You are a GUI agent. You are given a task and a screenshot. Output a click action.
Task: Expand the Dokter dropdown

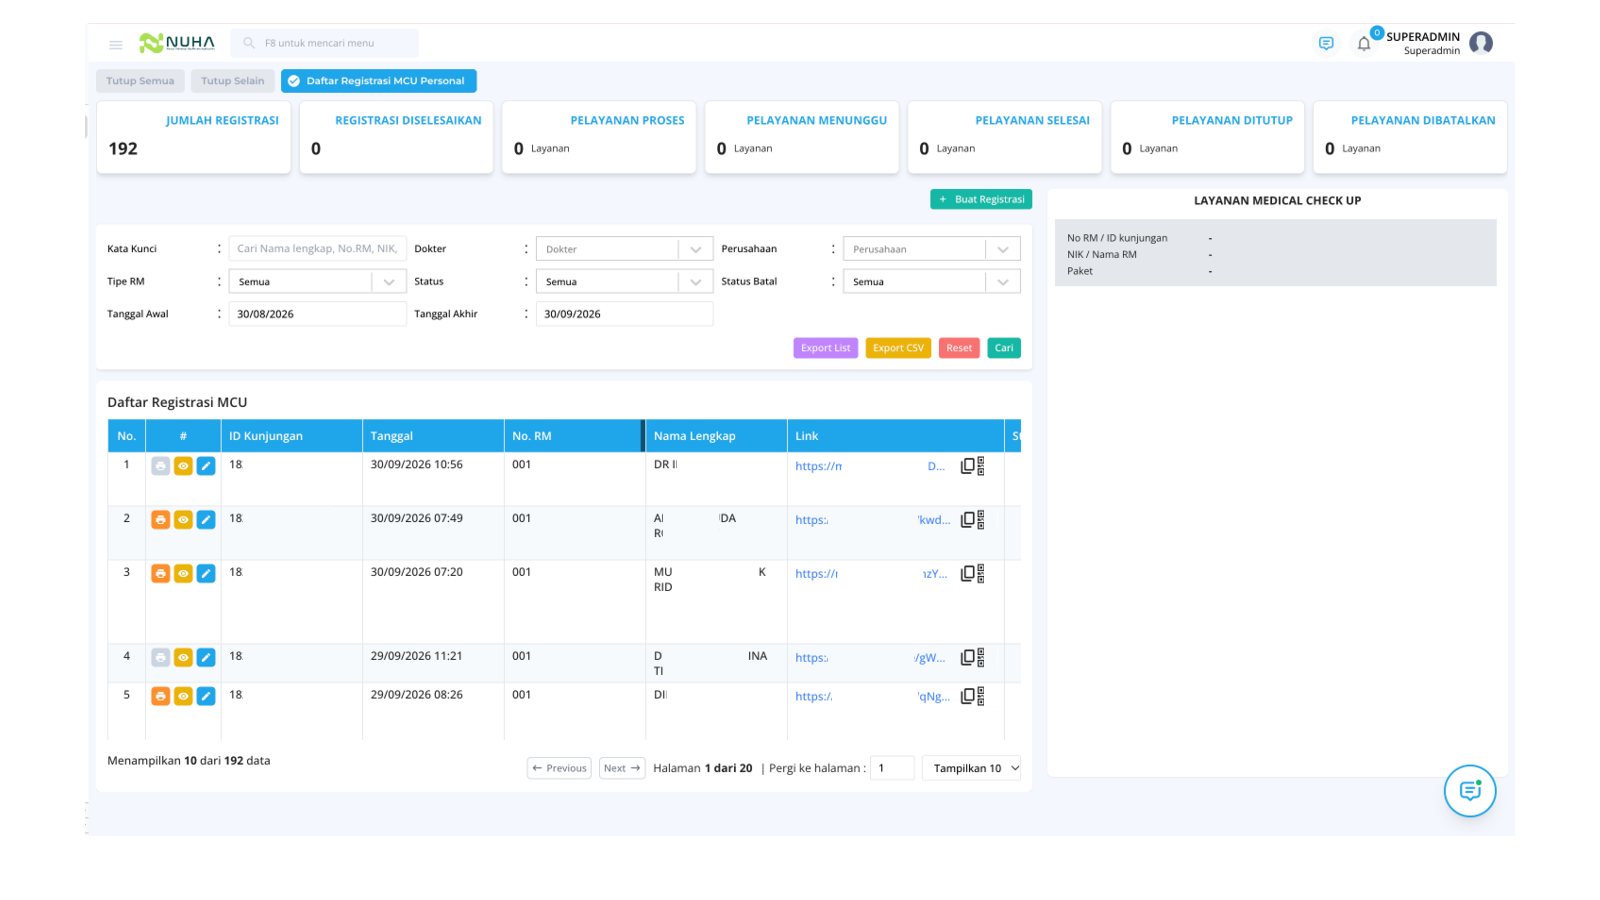point(624,249)
